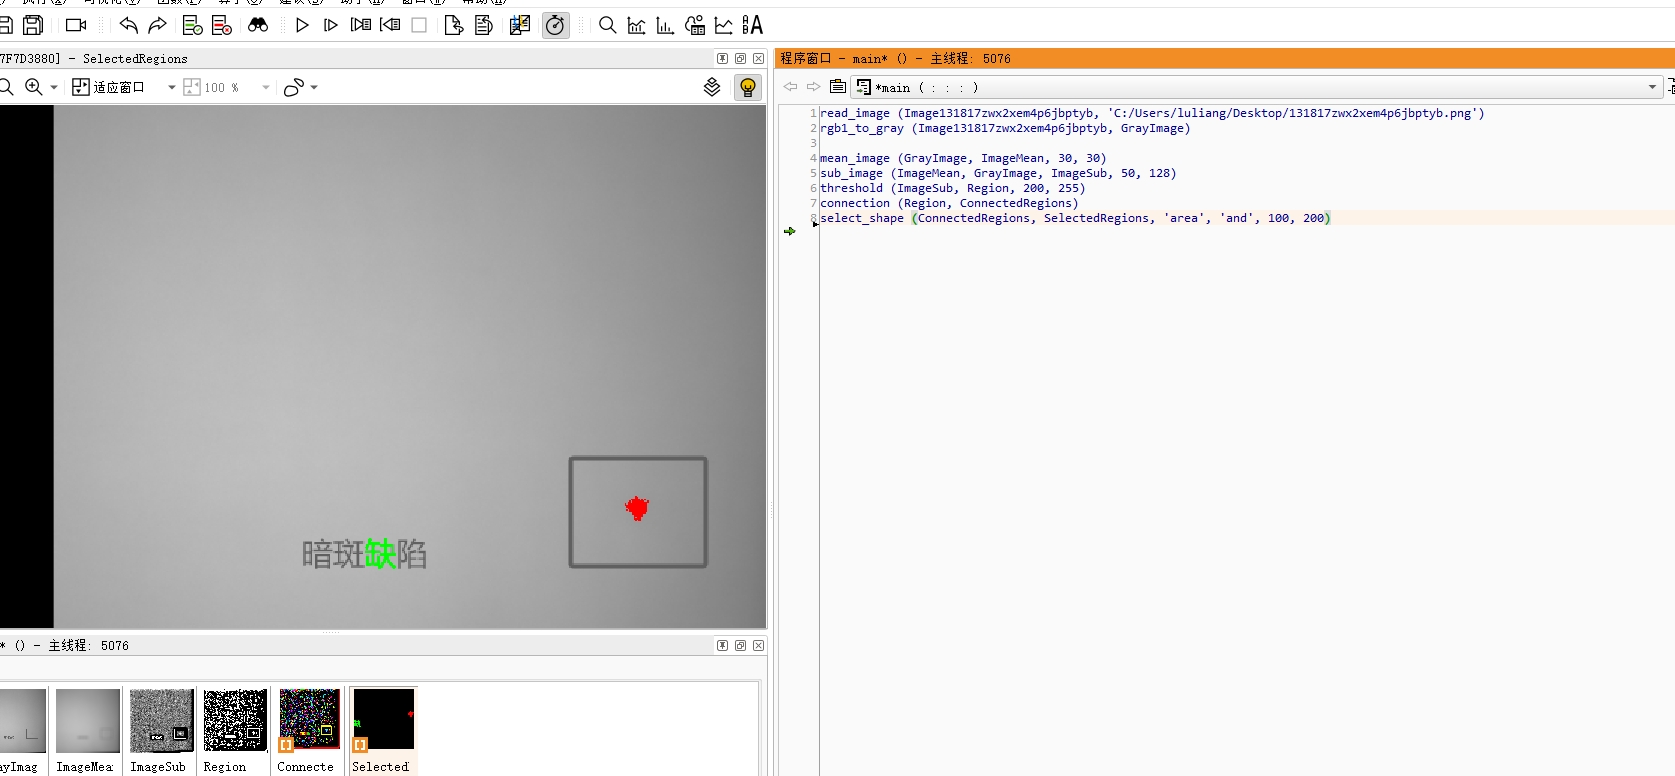Image resolution: width=1675 pixels, height=776 pixels.
Task: Deactivate selected program lines (red x icon)
Action: [x=222, y=25]
